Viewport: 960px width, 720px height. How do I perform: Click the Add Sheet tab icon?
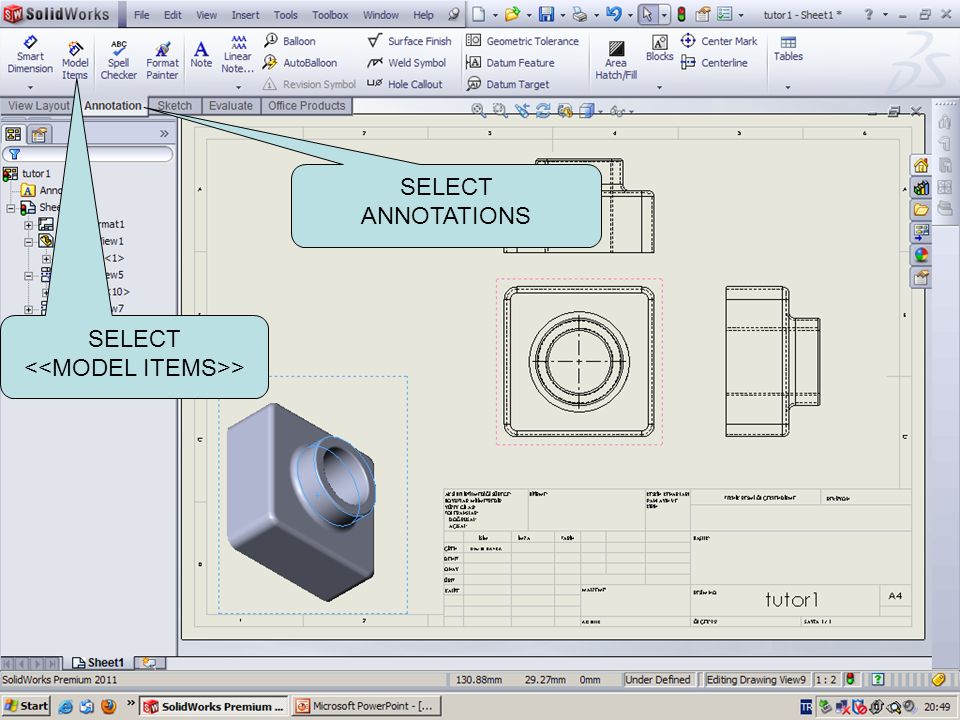(149, 662)
